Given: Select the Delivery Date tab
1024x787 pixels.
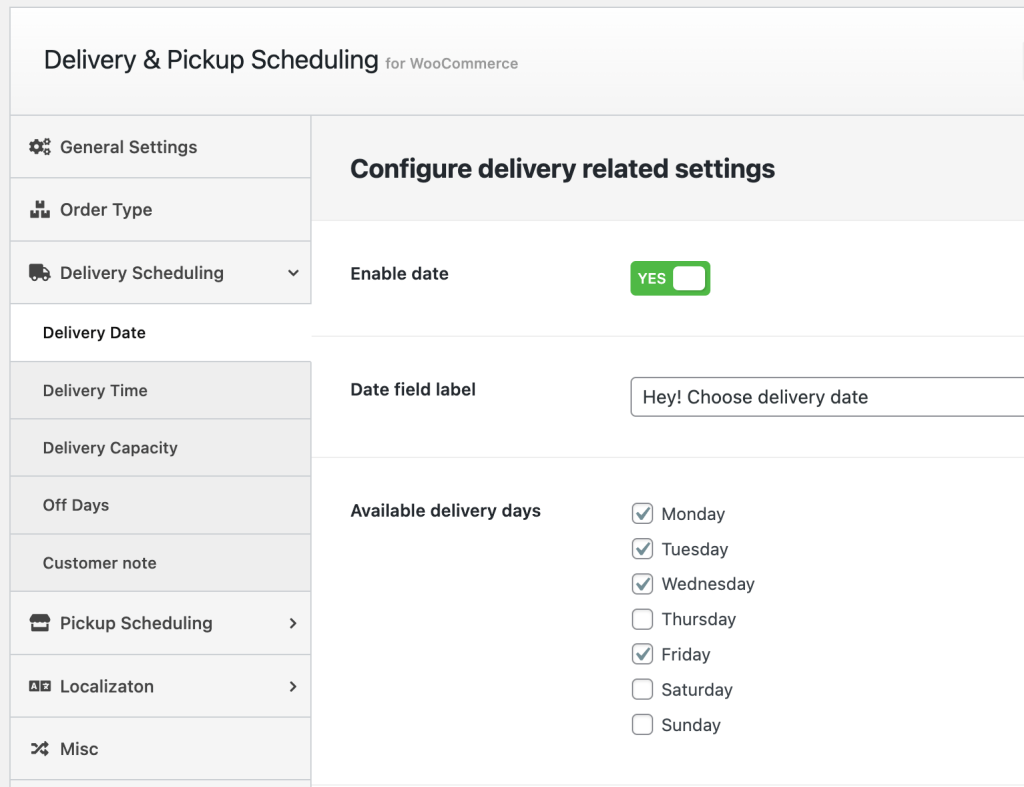Looking at the screenshot, I should [94, 332].
